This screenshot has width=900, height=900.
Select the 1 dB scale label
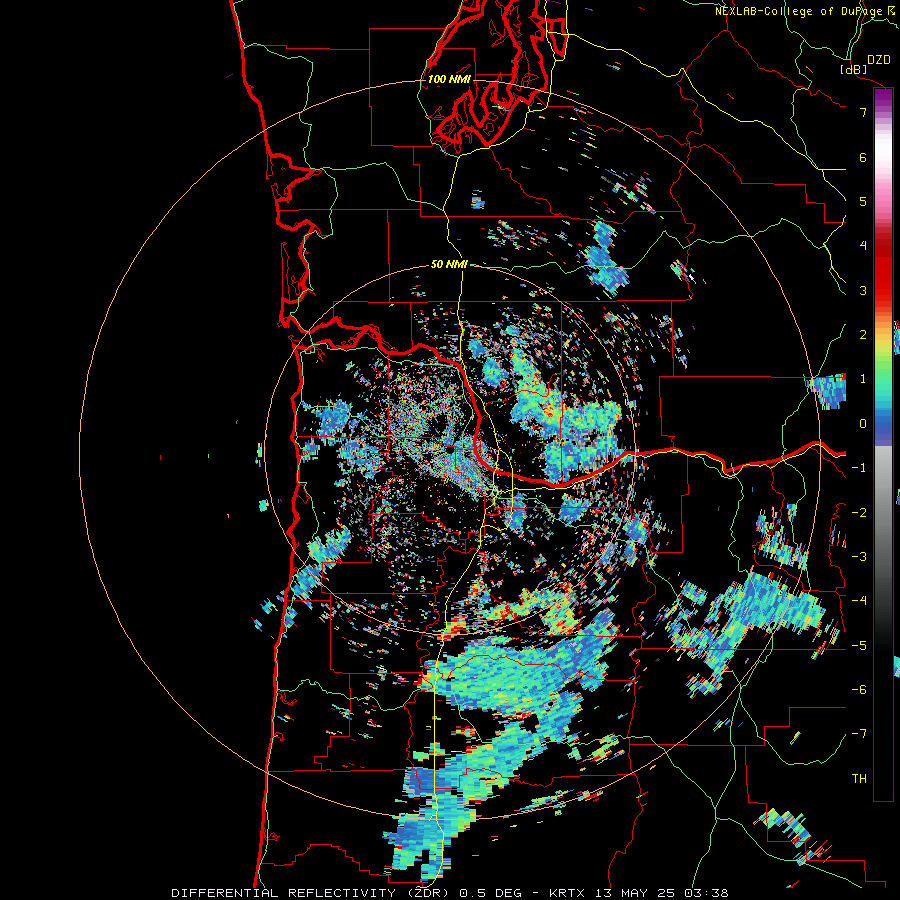click(x=863, y=379)
